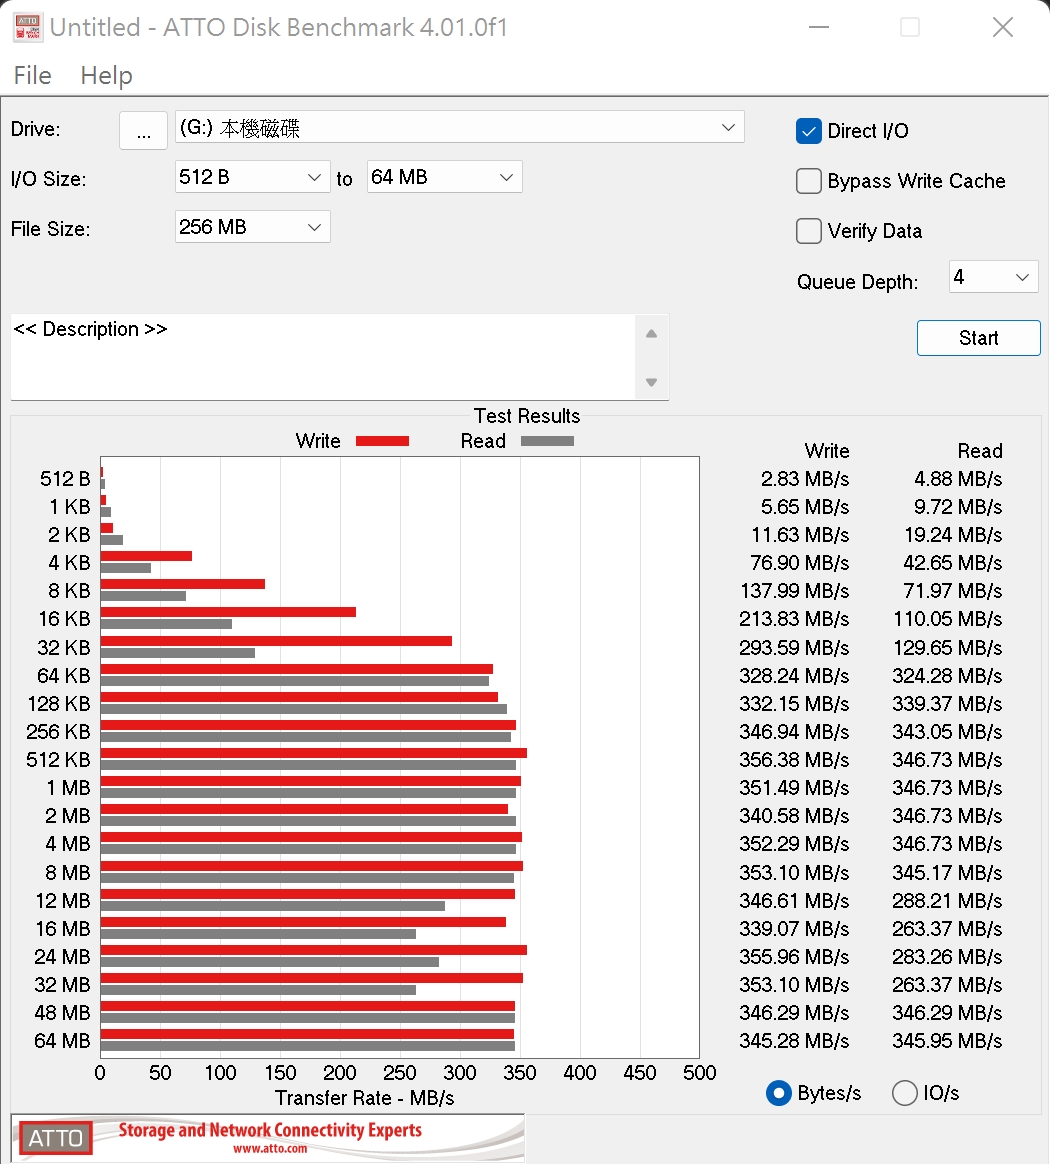Open the File menu
Image resolution: width=1050 pixels, height=1164 pixels.
pos(32,76)
